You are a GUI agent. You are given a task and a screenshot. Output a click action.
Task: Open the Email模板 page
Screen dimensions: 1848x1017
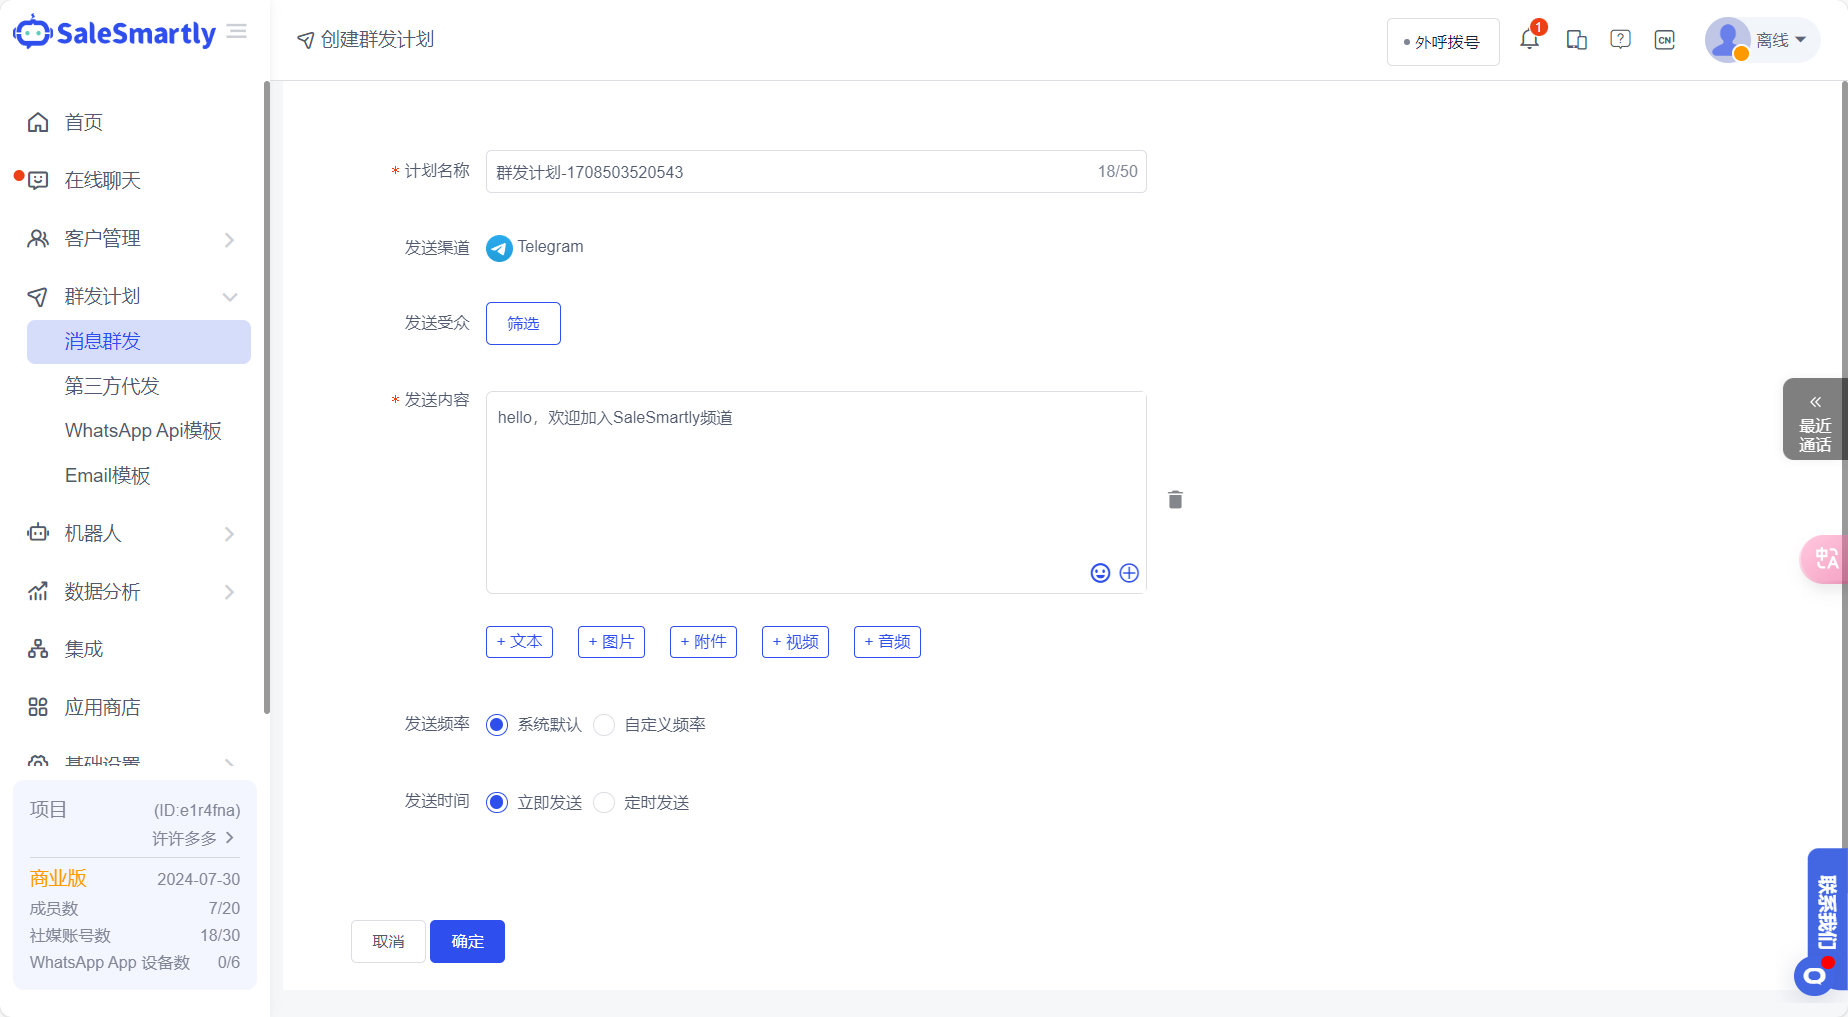click(x=108, y=475)
